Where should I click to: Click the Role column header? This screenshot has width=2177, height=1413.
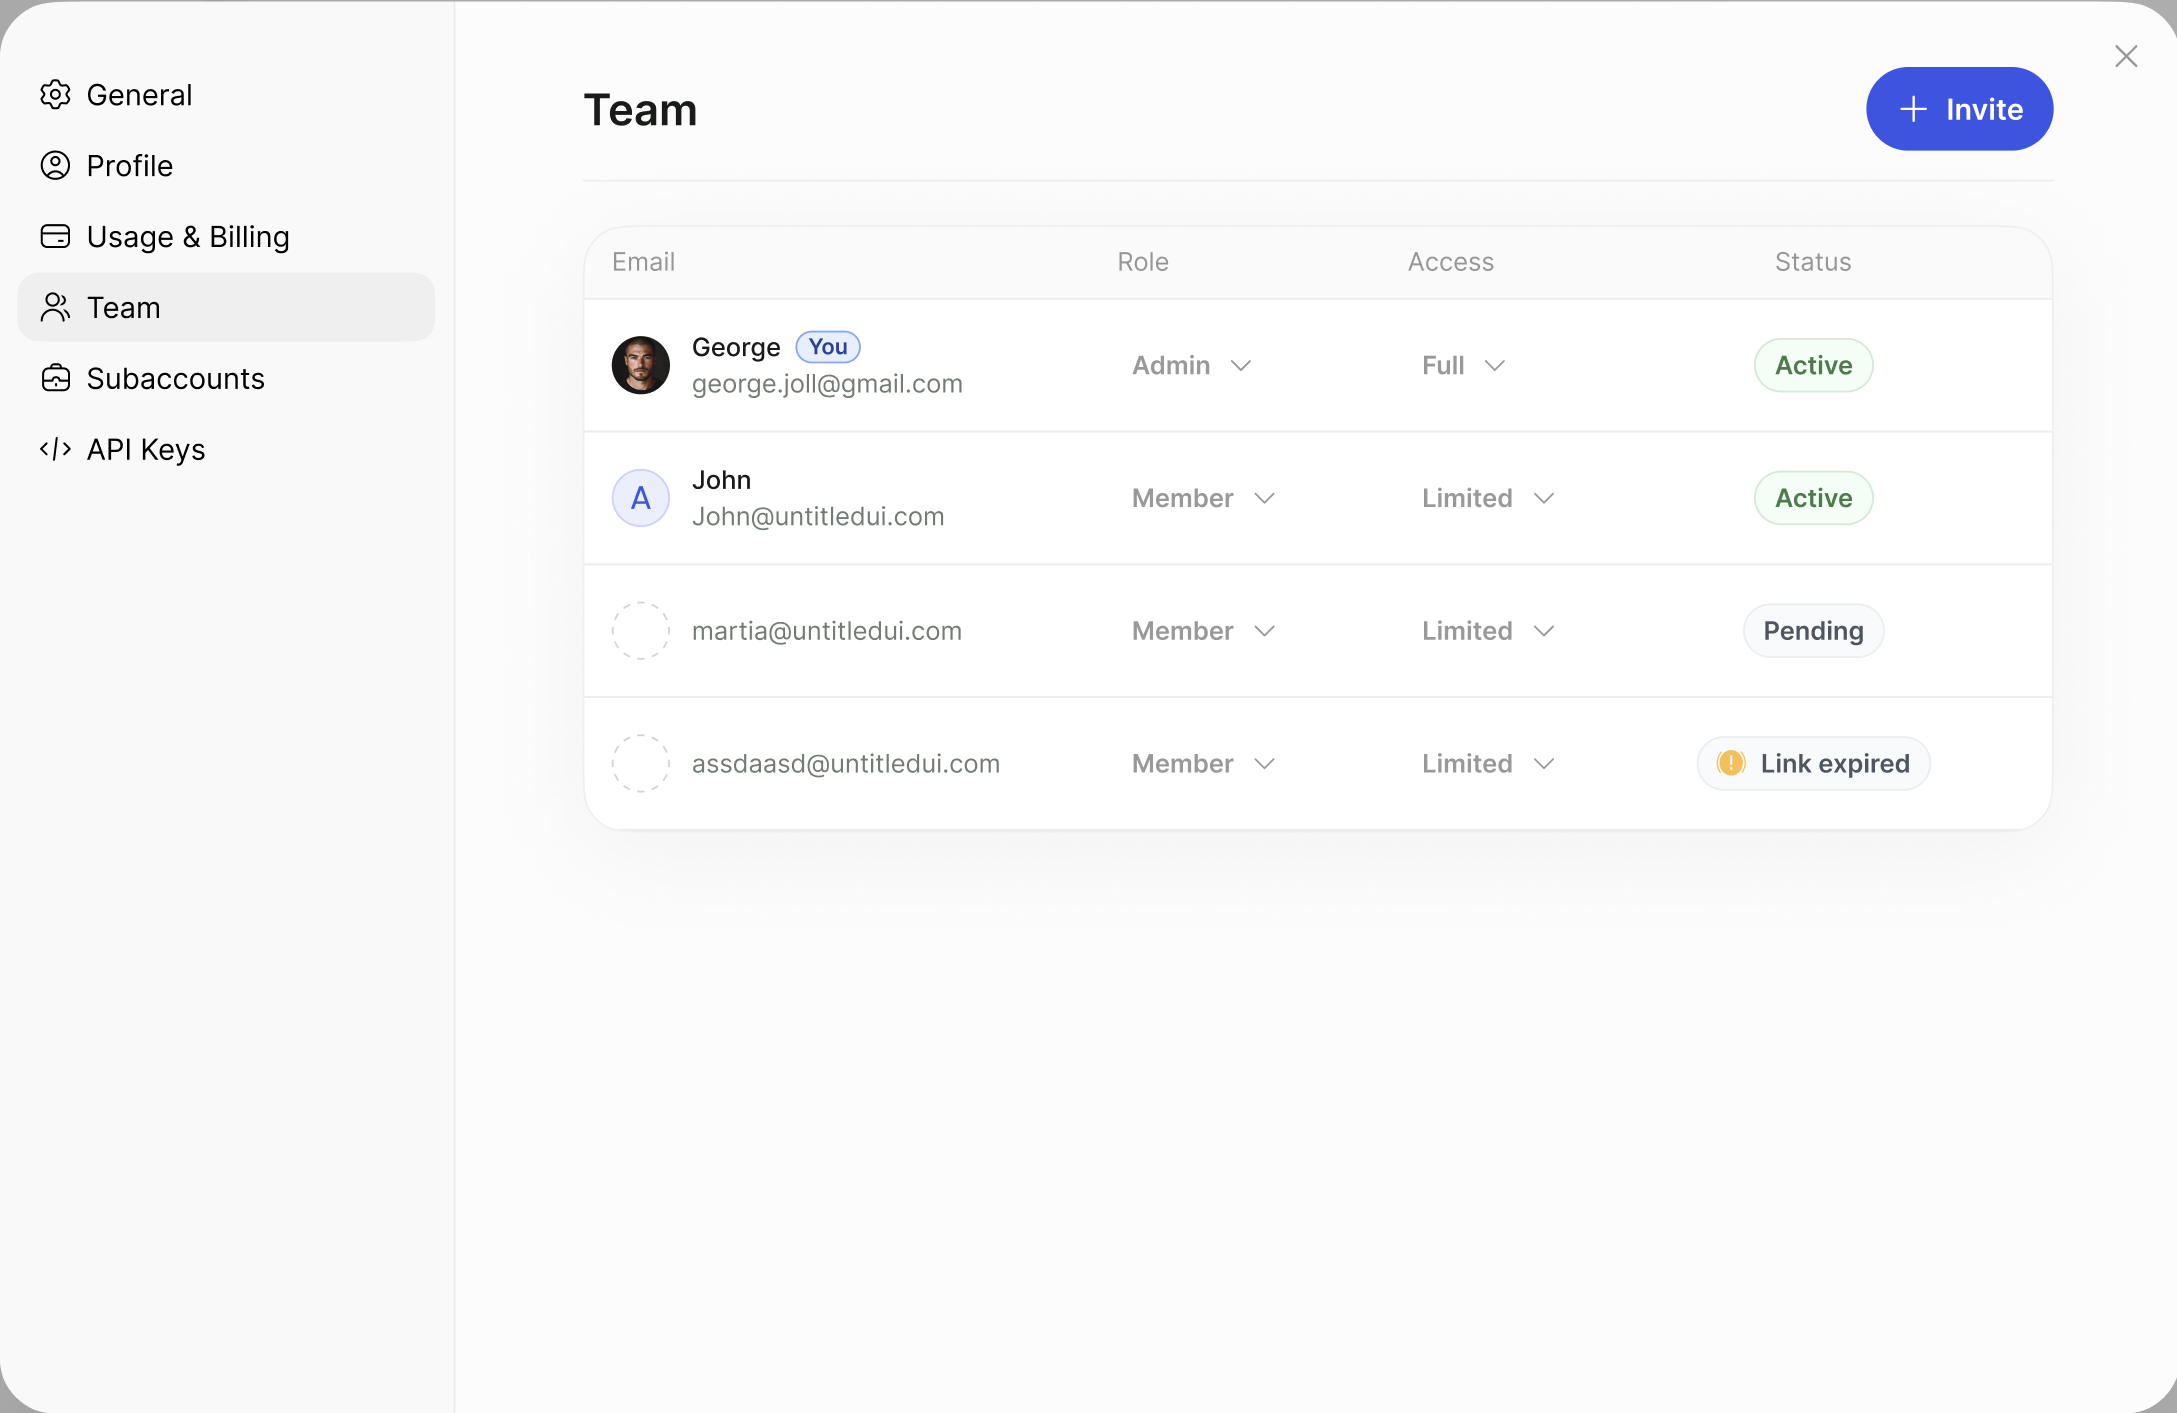click(x=1143, y=262)
